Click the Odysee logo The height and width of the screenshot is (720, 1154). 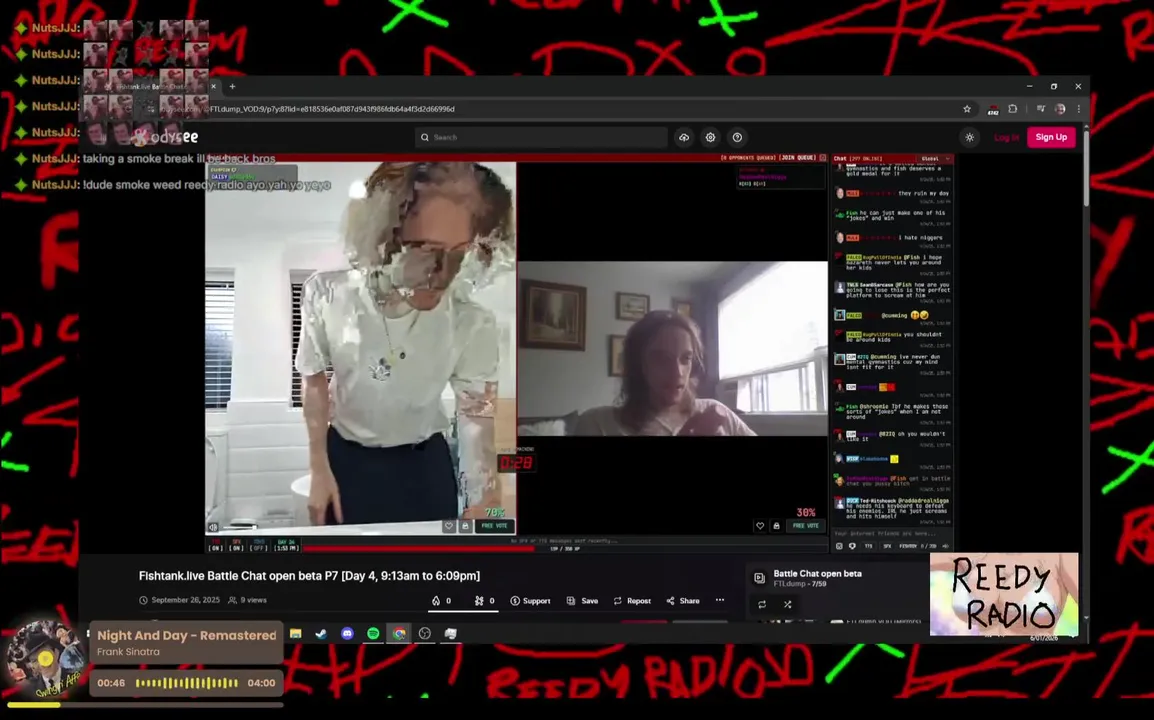pyautogui.click(x=166, y=137)
